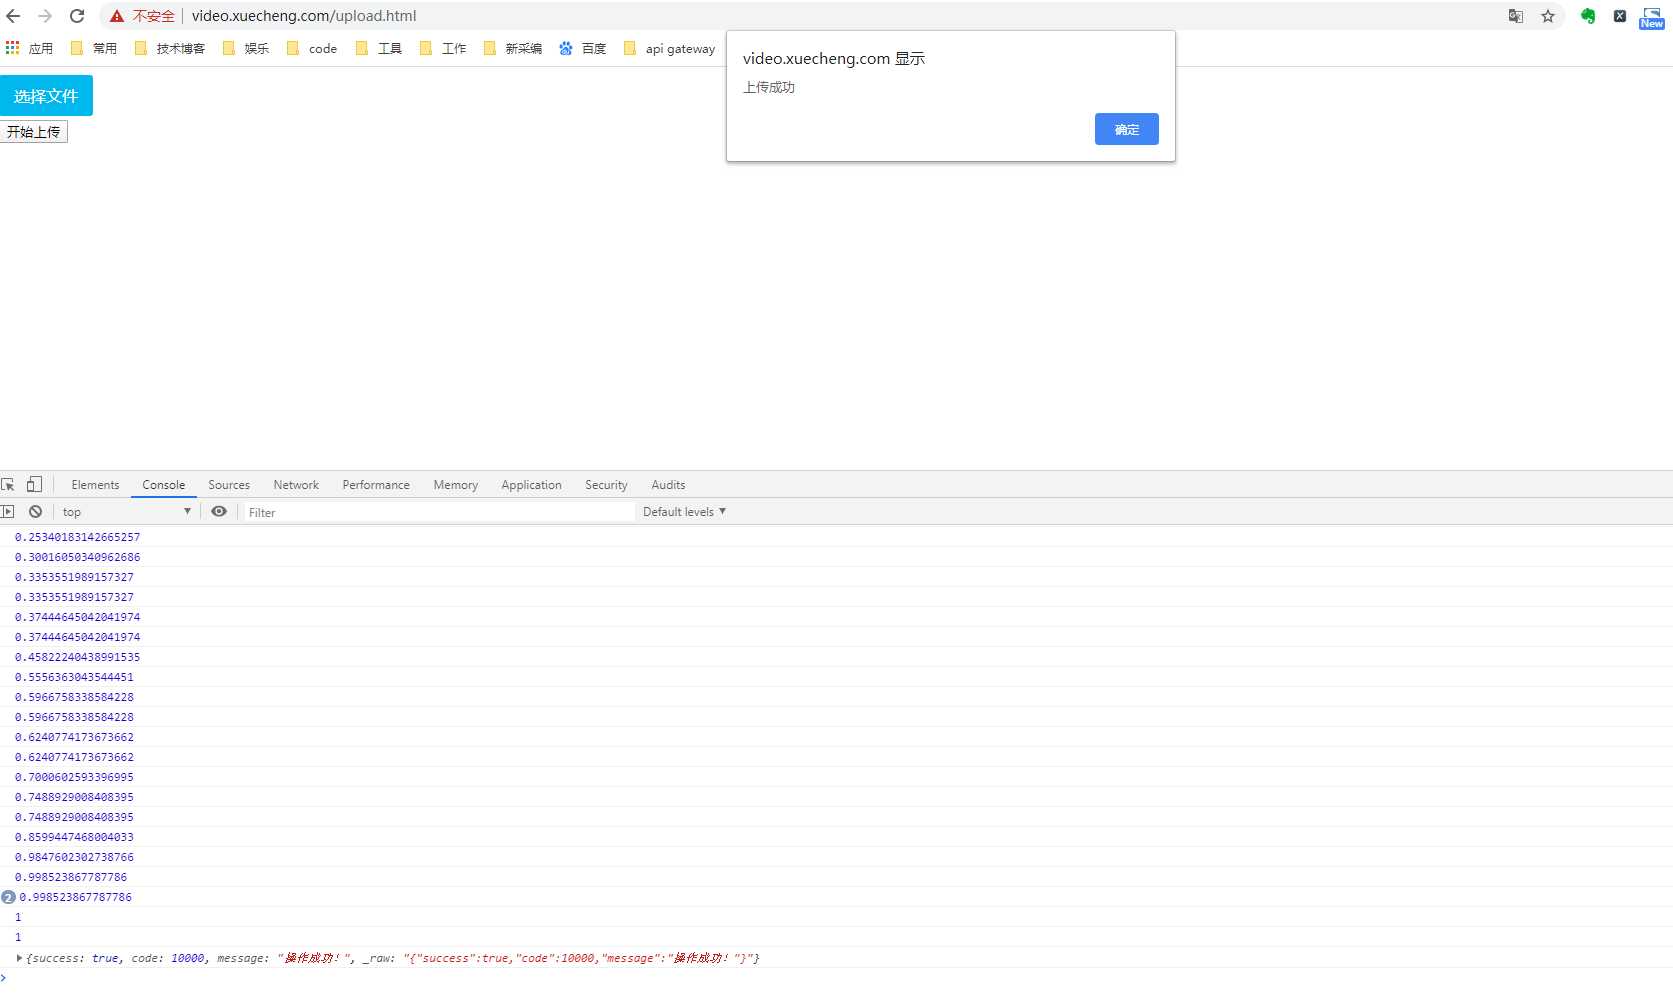Image resolution: width=1673 pixels, height=1002 pixels.
Task: Show the console sidebar panel
Action: tap(8, 512)
